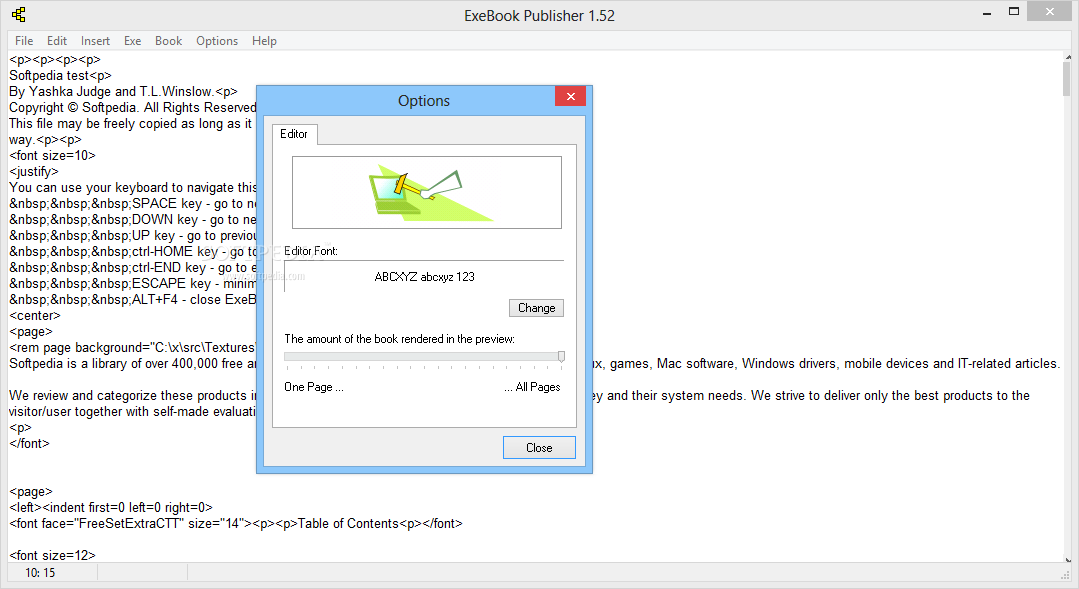Click the preview render amount slider handle
The width and height of the screenshot is (1079, 589).
click(562, 356)
